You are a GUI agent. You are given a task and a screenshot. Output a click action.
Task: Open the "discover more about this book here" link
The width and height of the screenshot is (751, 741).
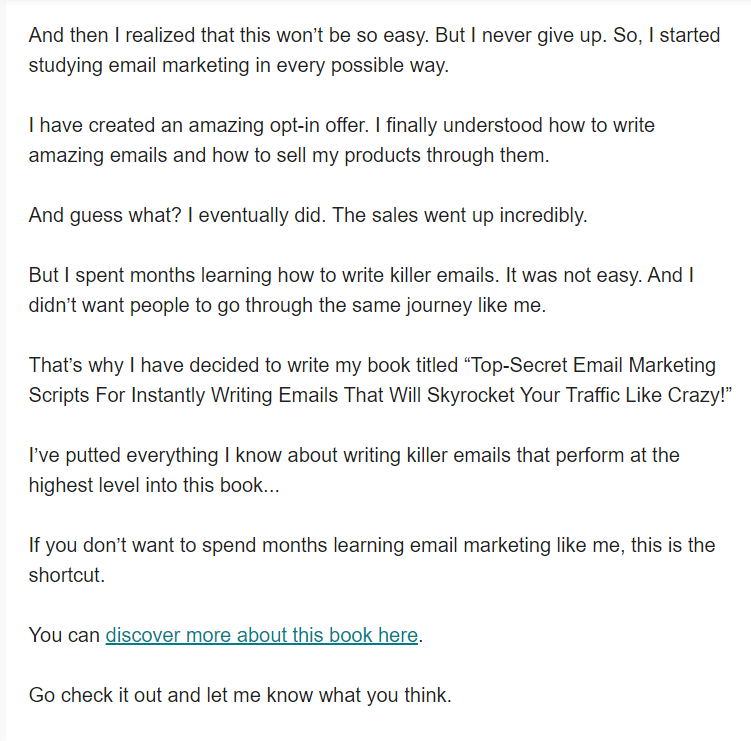tap(261, 635)
